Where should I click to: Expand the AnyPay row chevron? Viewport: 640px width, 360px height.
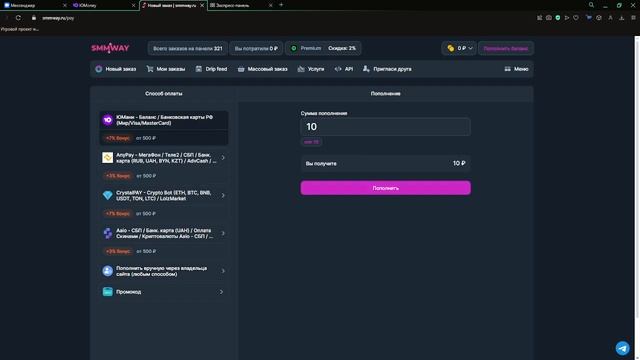[223, 158]
